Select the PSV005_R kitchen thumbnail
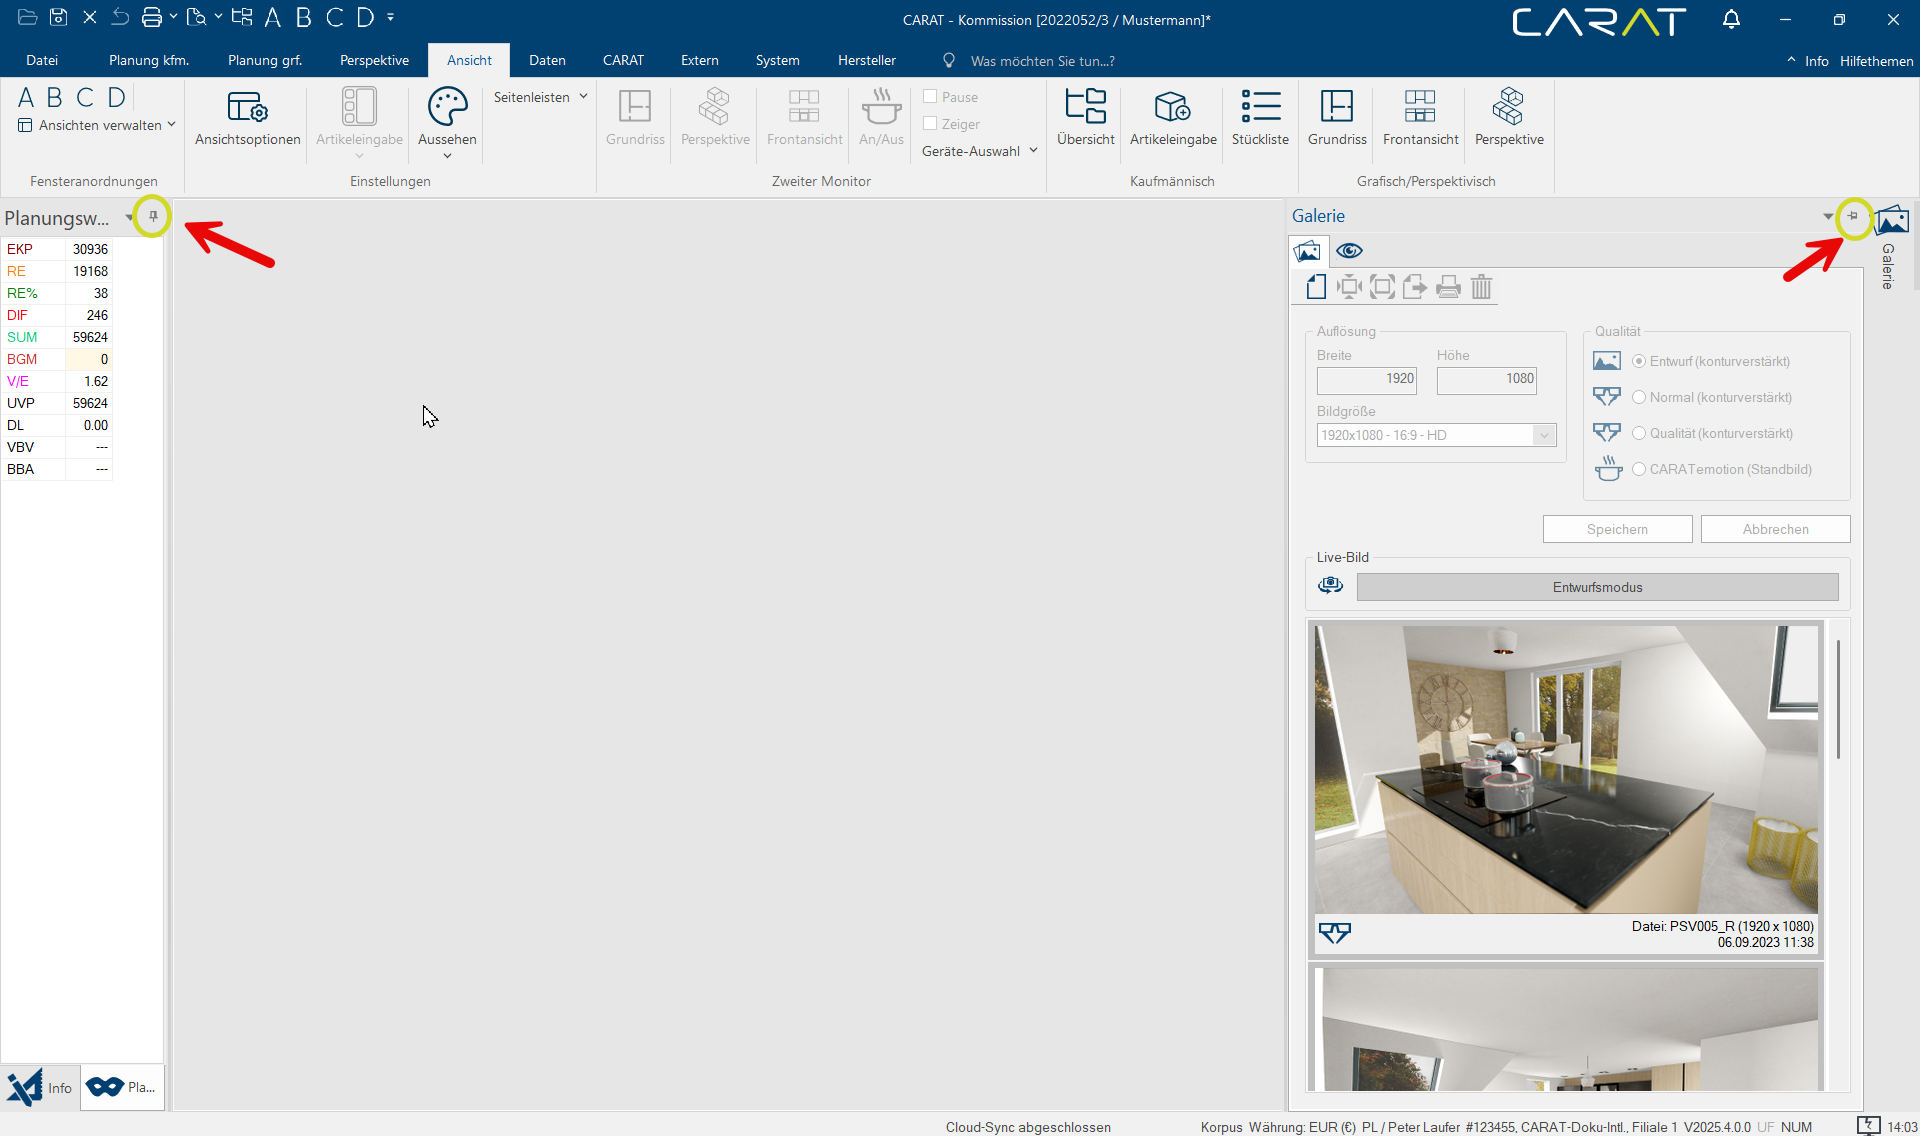 coord(1565,768)
